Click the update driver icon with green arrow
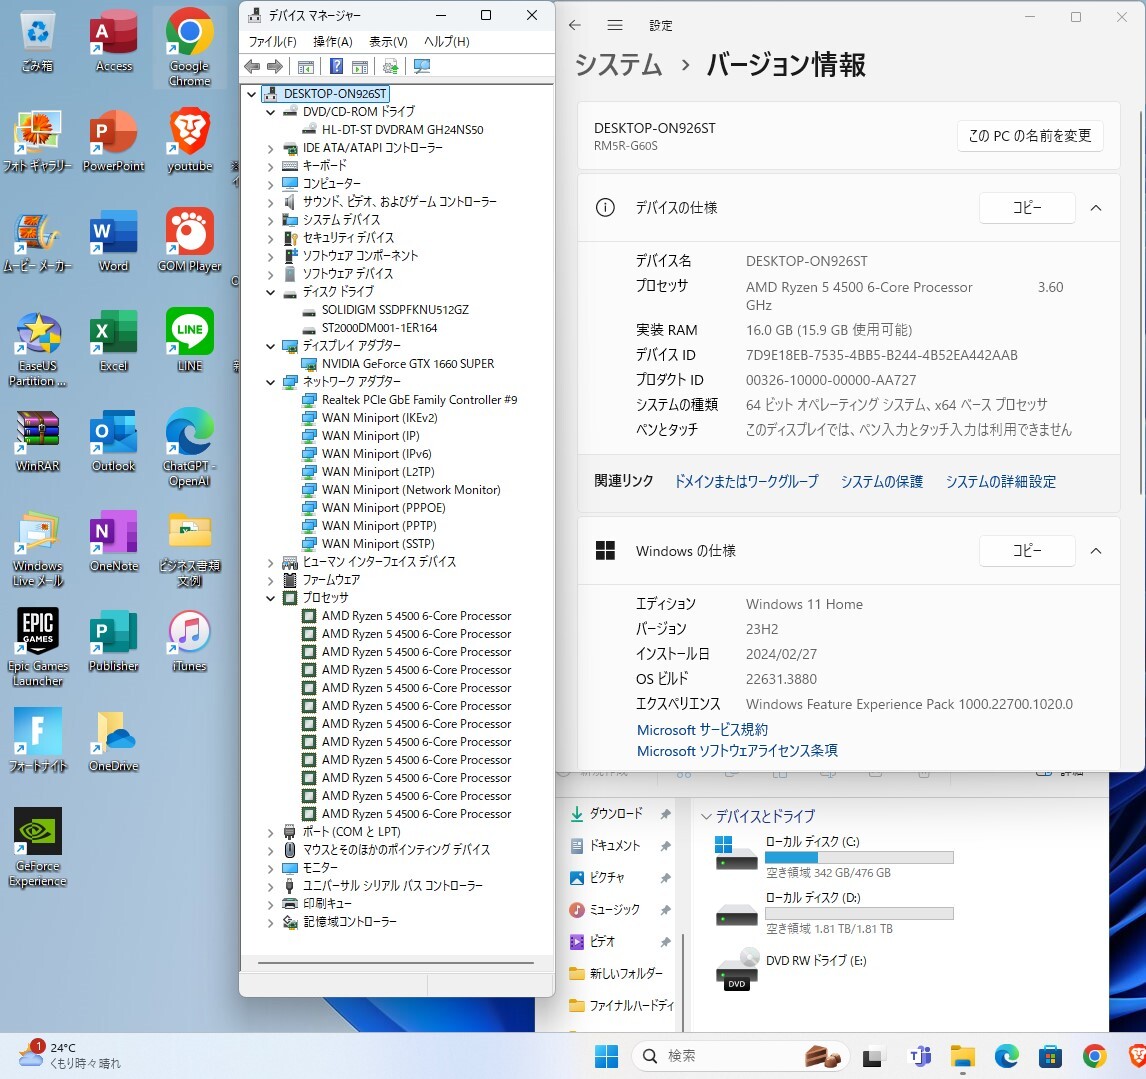The image size is (1146, 1079). coord(390,67)
